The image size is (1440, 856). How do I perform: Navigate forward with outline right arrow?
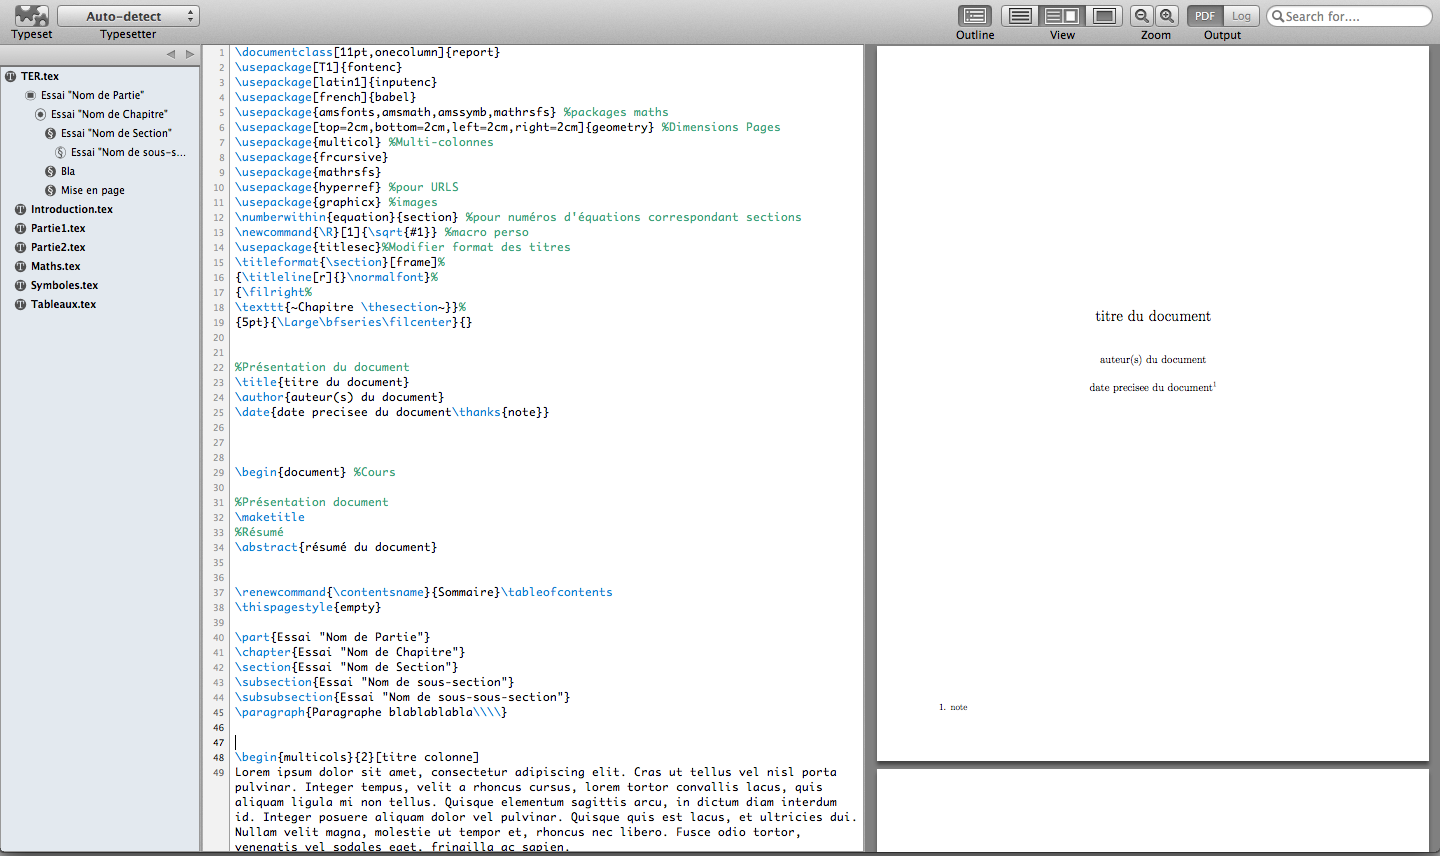(190, 54)
